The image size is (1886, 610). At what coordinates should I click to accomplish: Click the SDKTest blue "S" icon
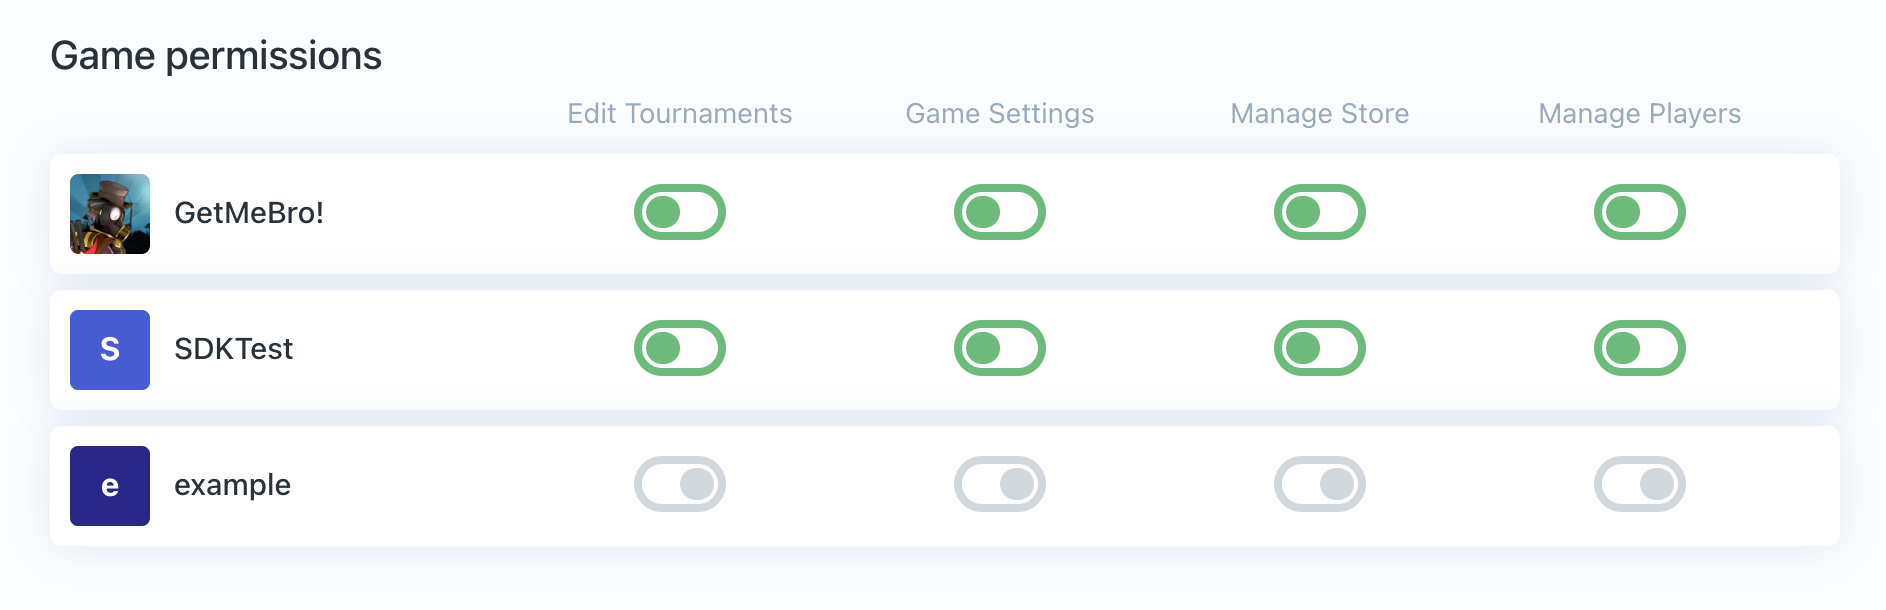point(110,350)
